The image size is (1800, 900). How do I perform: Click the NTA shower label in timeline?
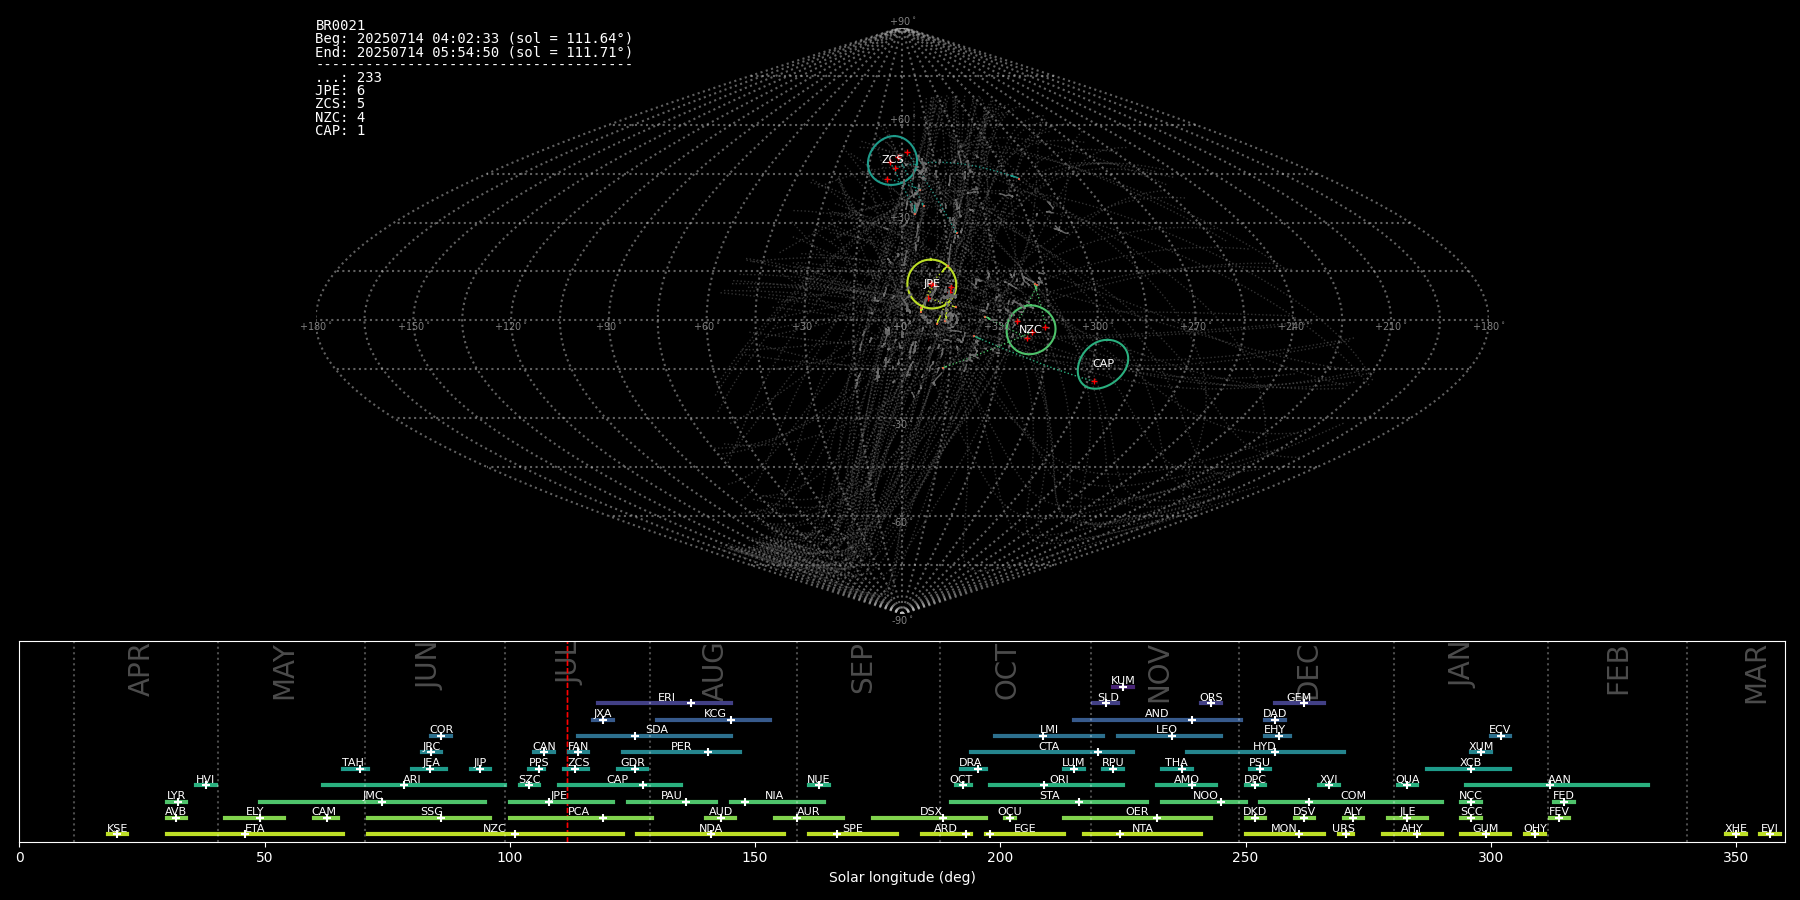(1142, 829)
